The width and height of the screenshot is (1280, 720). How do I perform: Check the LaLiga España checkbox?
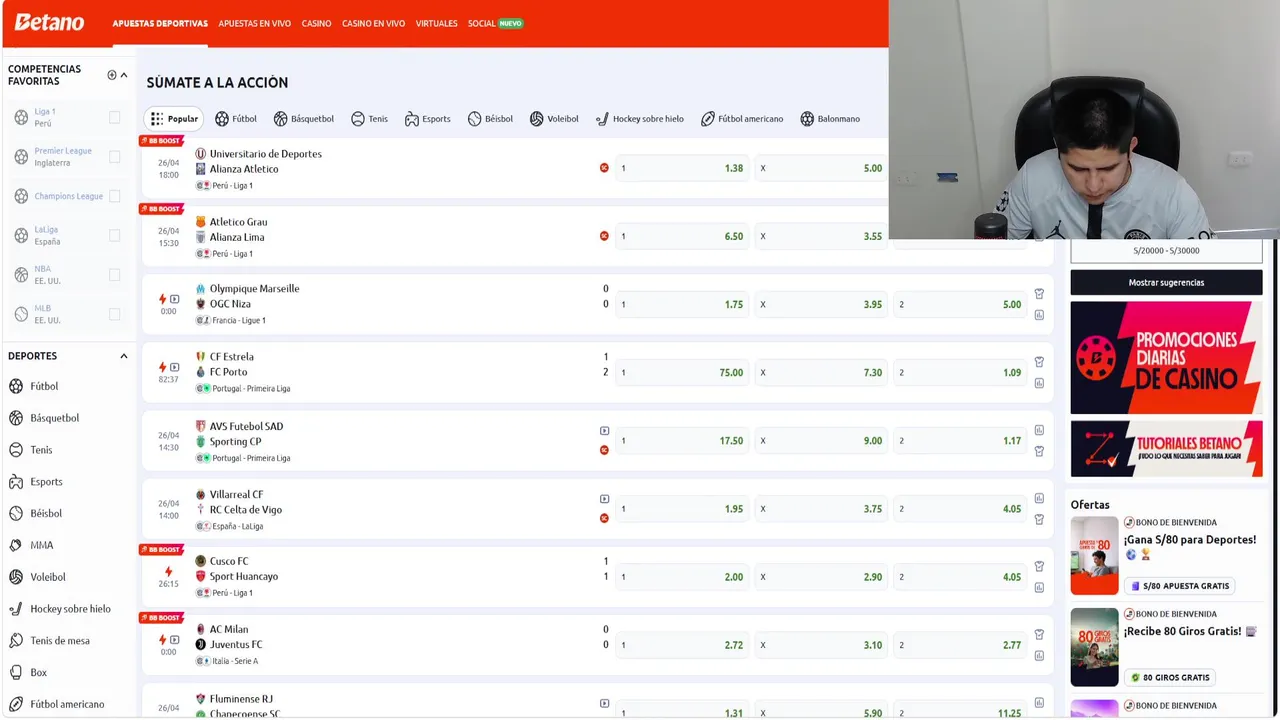114,236
